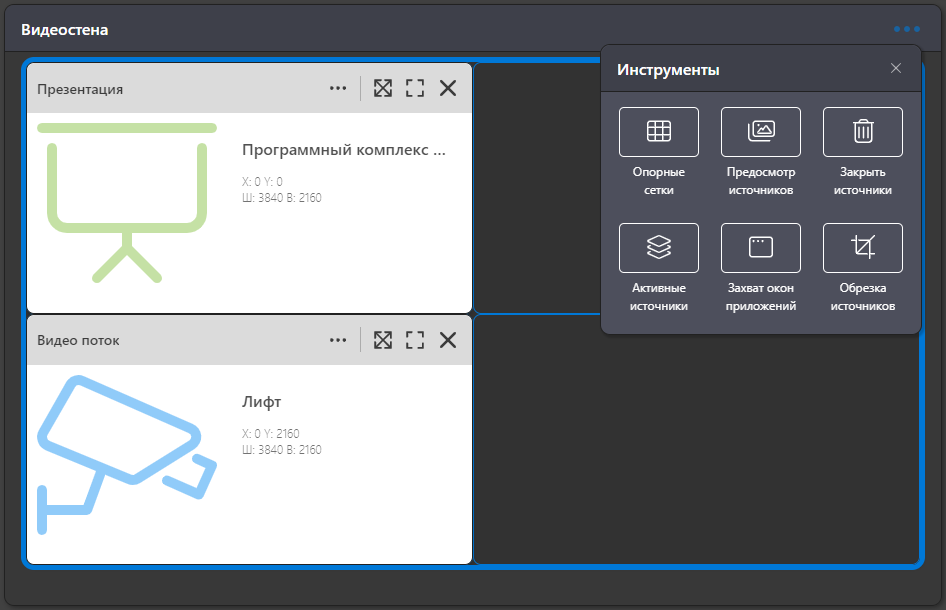Close the Презентация source window
Screen dimensions: 946x610
tap(448, 88)
